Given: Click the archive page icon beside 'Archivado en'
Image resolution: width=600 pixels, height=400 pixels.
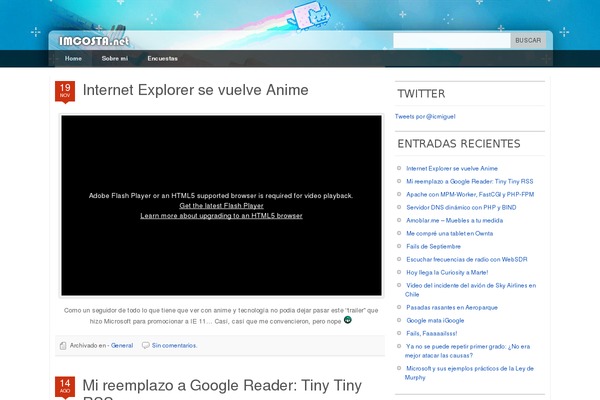Looking at the screenshot, I should click(63, 346).
